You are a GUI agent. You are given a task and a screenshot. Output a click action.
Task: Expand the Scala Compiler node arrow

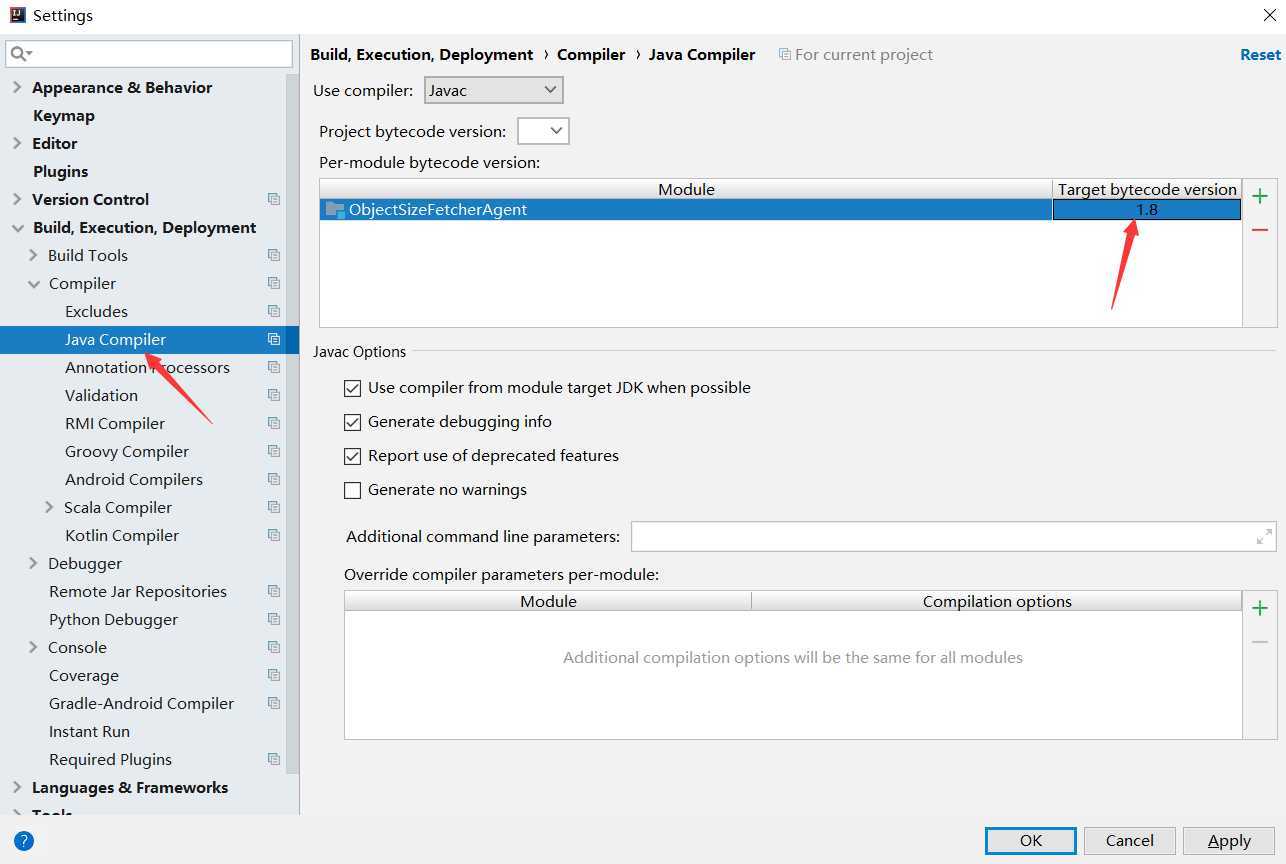click(x=49, y=507)
